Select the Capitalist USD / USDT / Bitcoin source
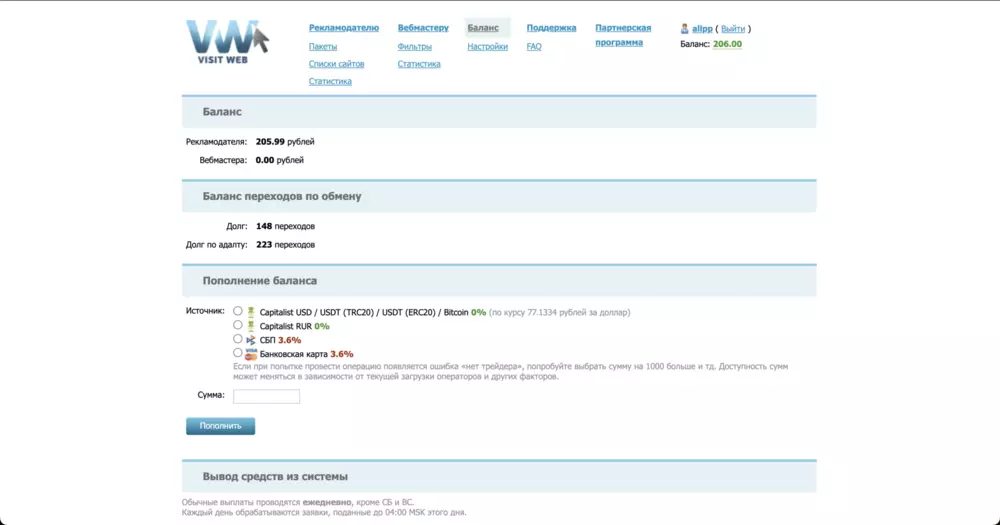 (x=237, y=311)
